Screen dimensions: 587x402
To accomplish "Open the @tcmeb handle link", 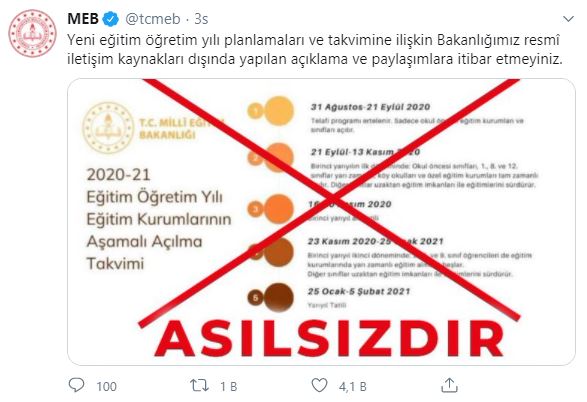I will 153,19.
